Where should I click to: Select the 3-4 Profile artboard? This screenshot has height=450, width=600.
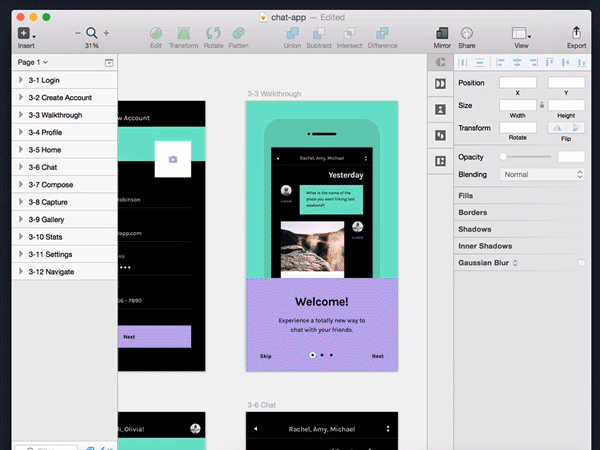pos(45,132)
